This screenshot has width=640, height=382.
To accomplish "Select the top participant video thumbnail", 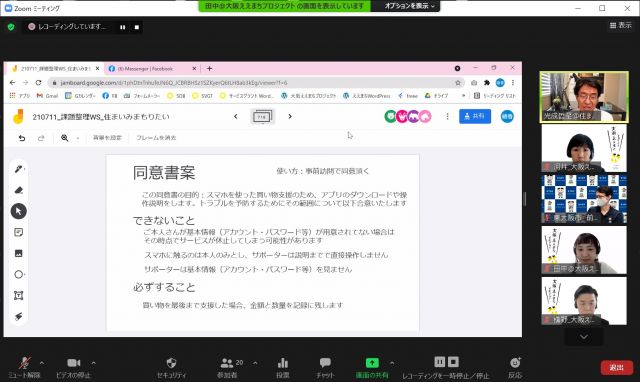I will point(584,97).
